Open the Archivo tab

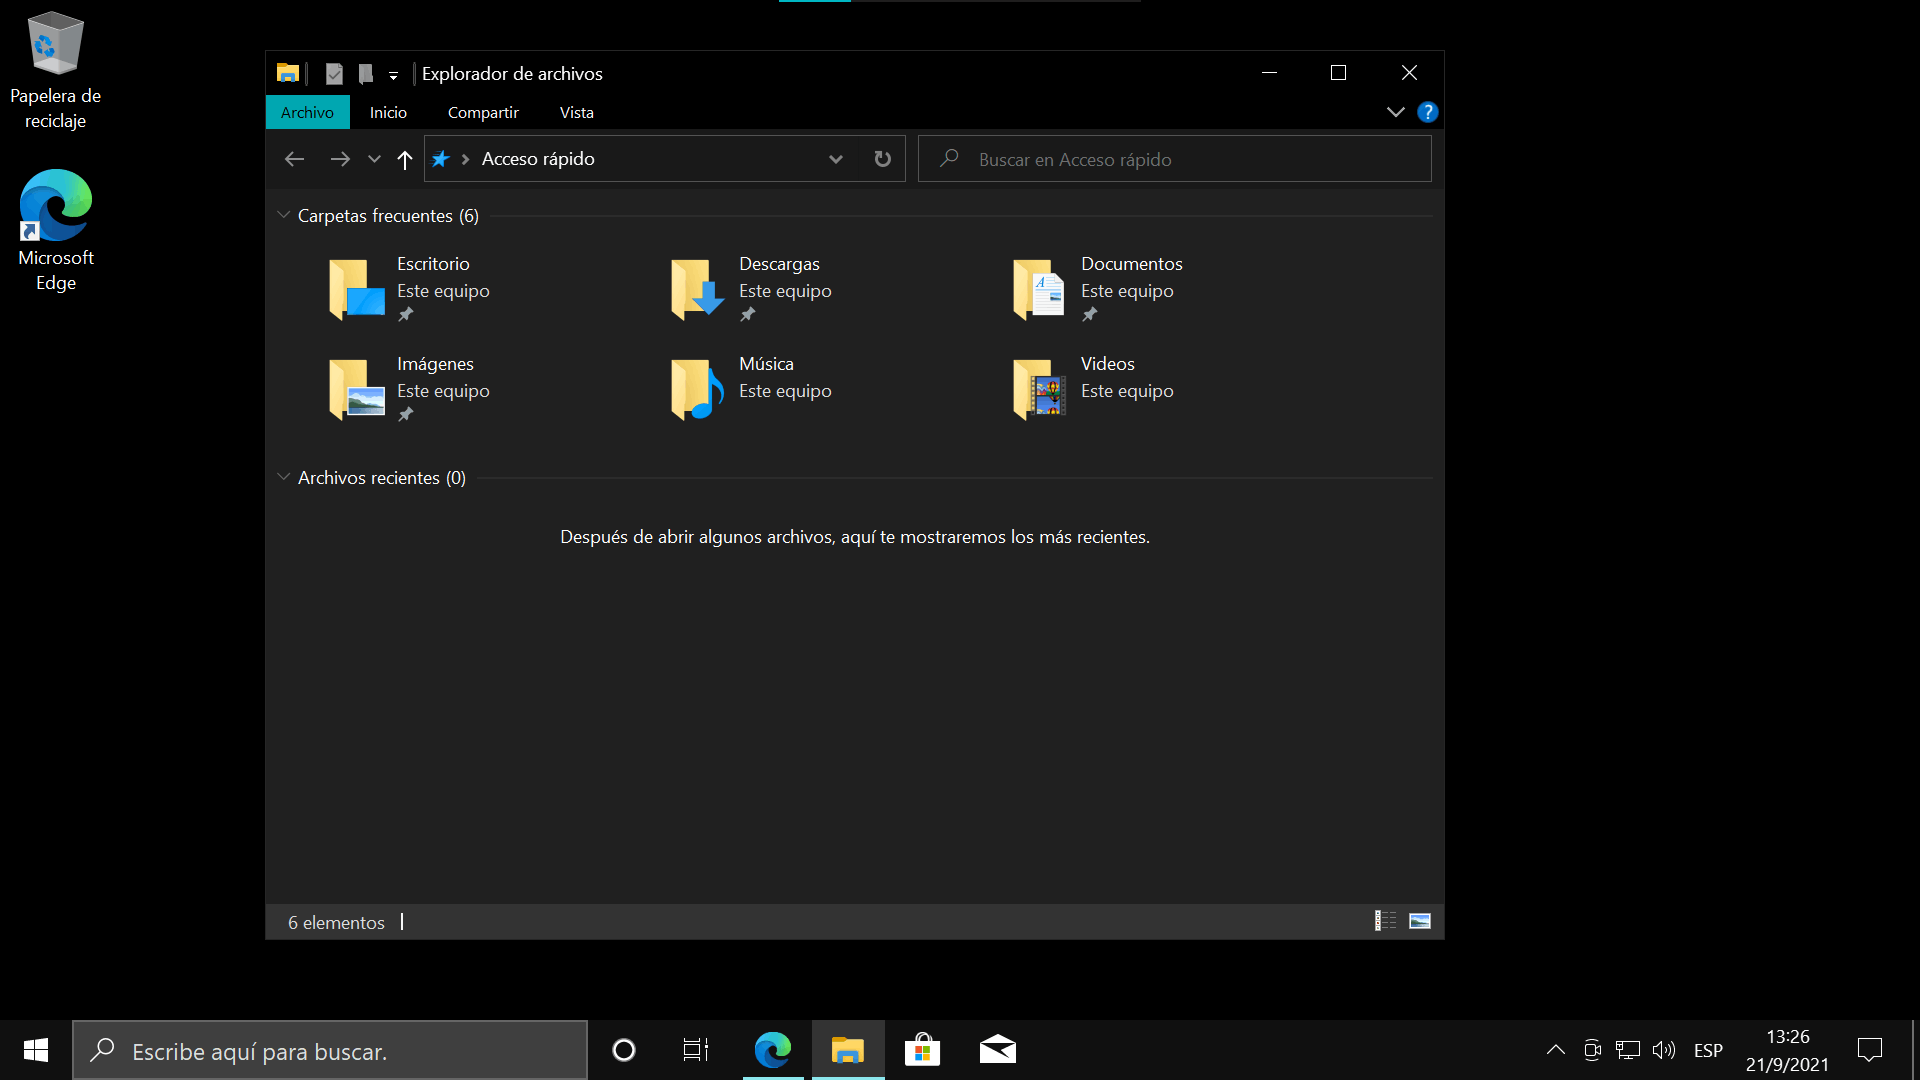(307, 112)
